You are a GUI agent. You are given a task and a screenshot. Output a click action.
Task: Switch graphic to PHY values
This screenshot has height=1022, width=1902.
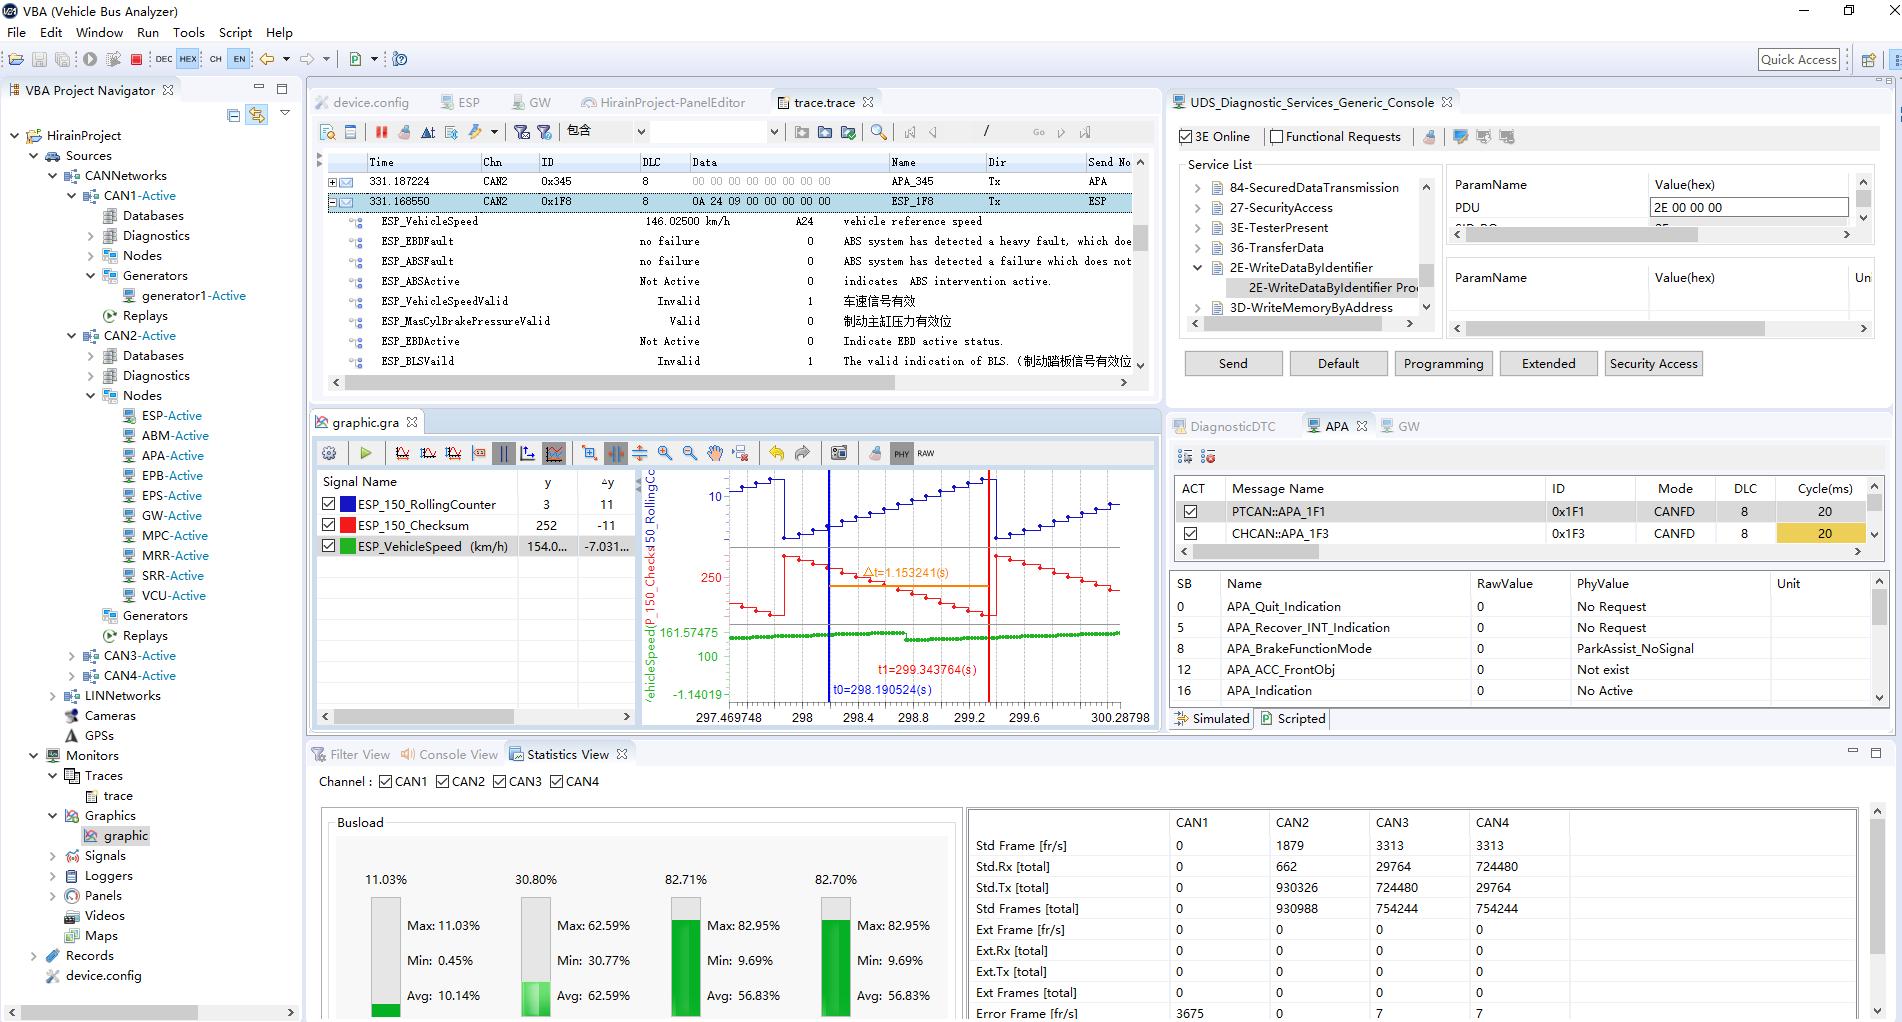click(902, 454)
